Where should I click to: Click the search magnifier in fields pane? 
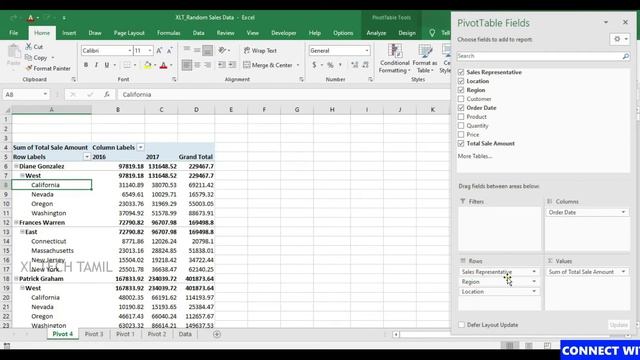[625, 56]
